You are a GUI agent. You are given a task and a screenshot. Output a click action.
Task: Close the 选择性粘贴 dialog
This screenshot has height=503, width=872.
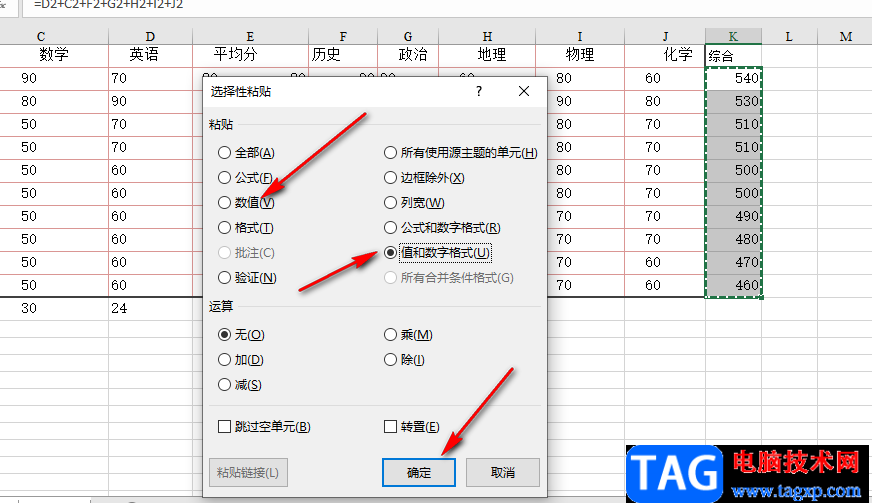[x=524, y=91]
